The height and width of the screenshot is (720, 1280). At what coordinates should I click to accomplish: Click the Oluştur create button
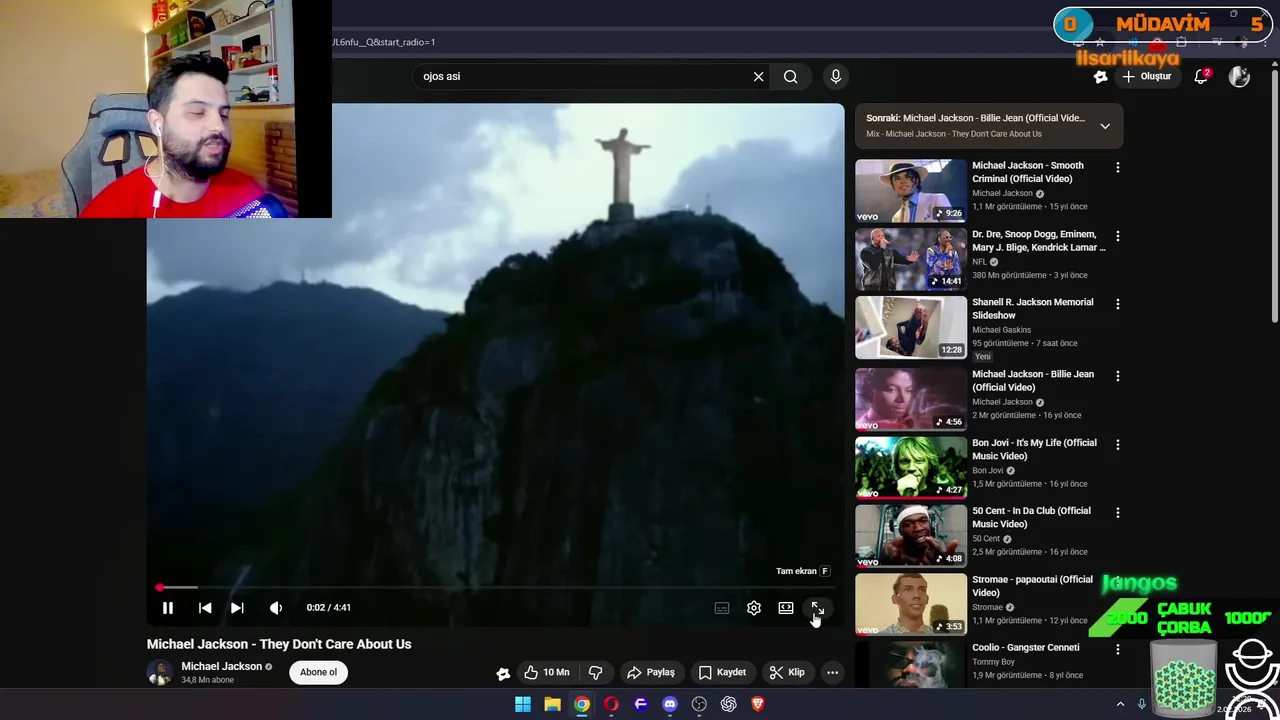[1147, 77]
